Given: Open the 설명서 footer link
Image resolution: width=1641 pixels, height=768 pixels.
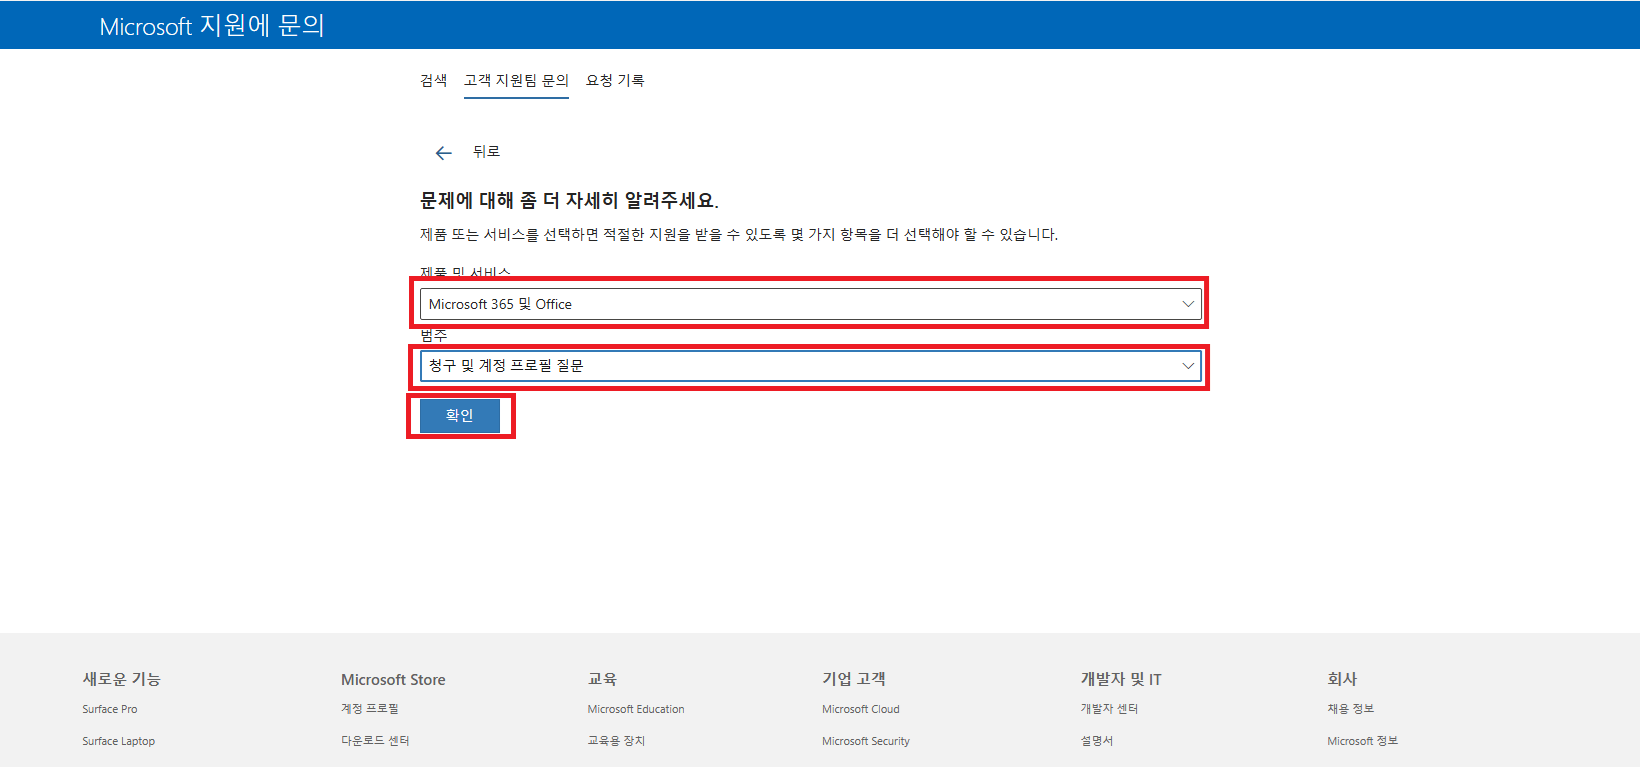Looking at the screenshot, I should 1097,741.
